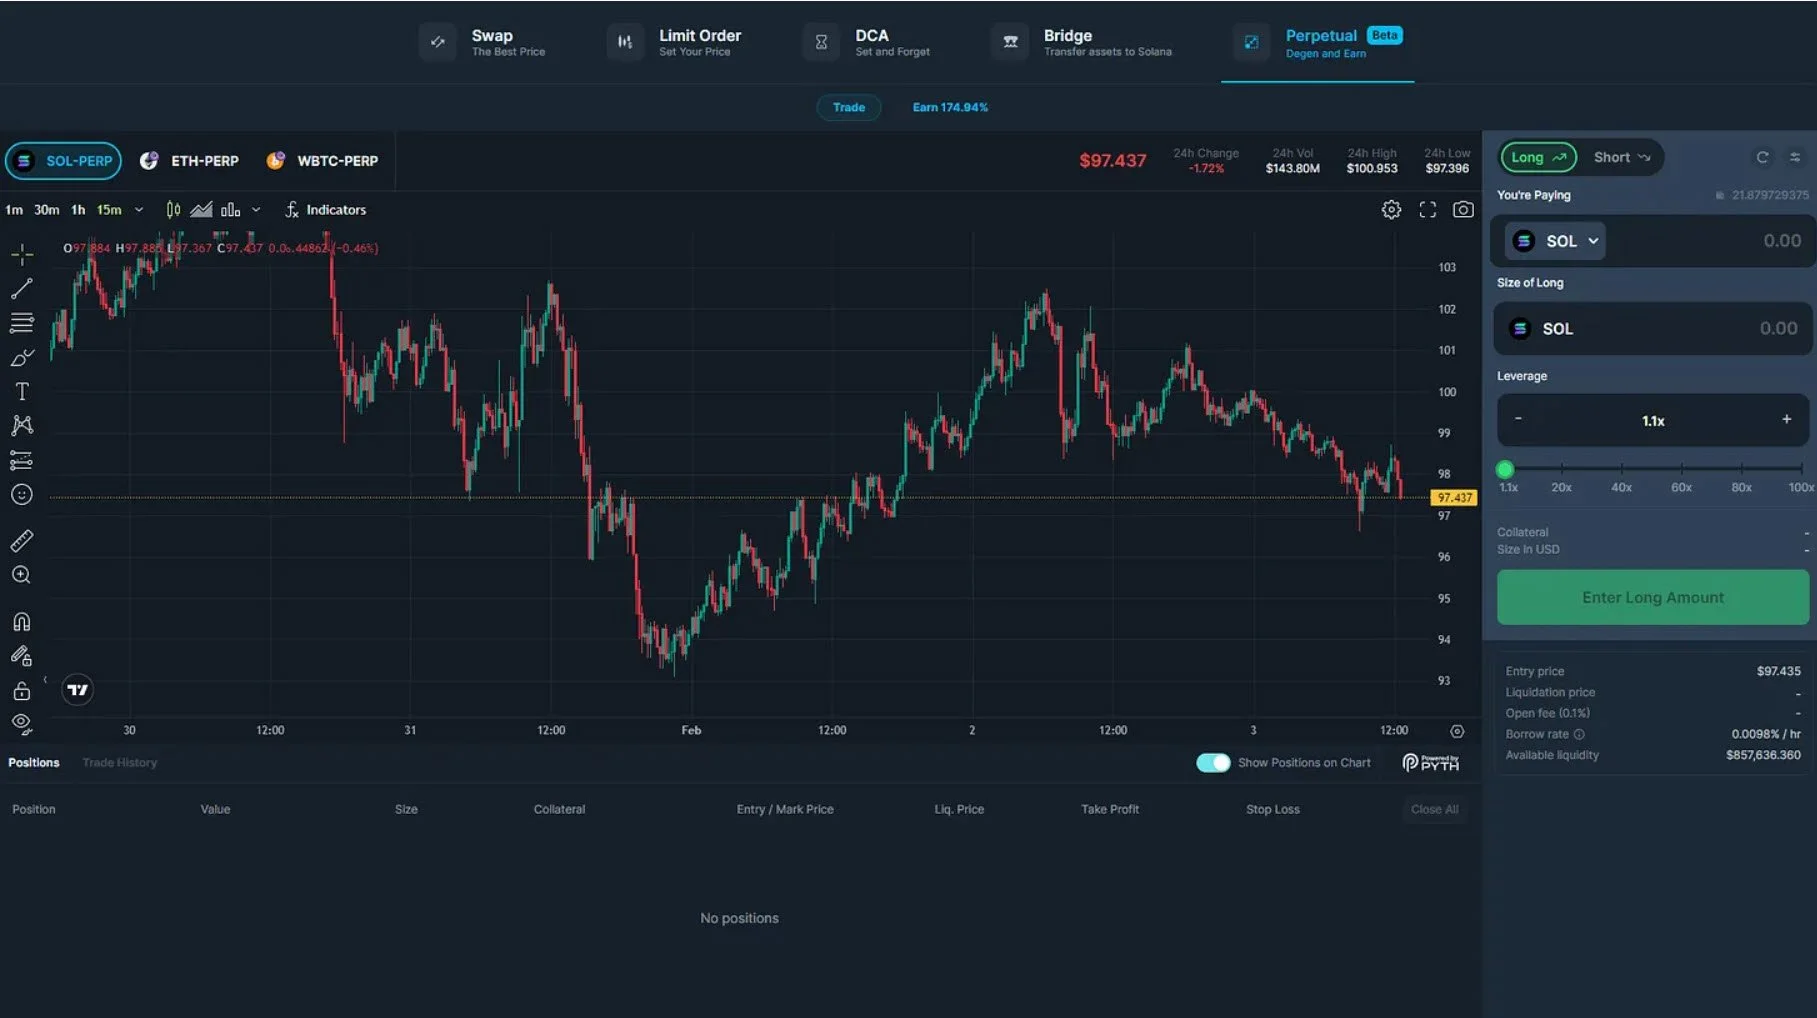Viewport: 1817px width, 1018px height.
Task: Refresh the order panel data
Action: (1762, 157)
